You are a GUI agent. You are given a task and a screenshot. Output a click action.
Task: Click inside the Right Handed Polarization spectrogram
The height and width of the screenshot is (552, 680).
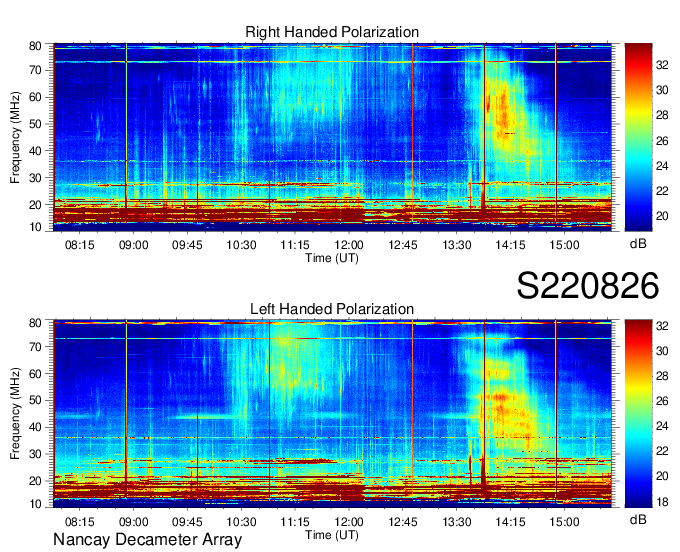pyautogui.click(x=332, y=137)
